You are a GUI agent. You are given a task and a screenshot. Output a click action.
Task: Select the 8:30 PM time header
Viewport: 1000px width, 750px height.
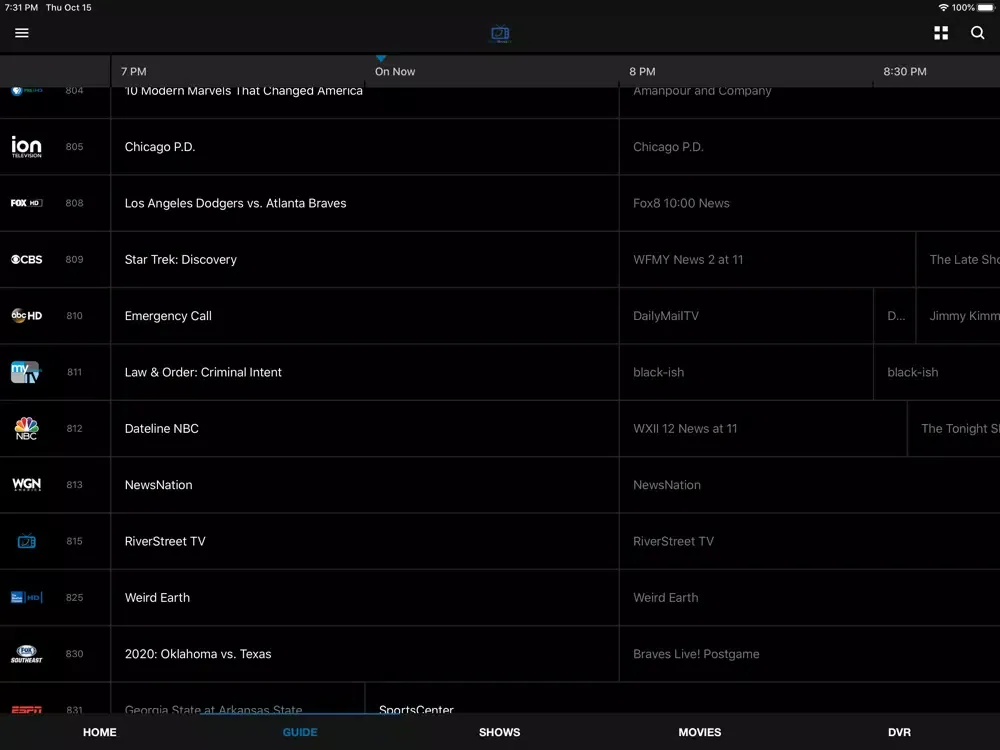coord(904,71)
